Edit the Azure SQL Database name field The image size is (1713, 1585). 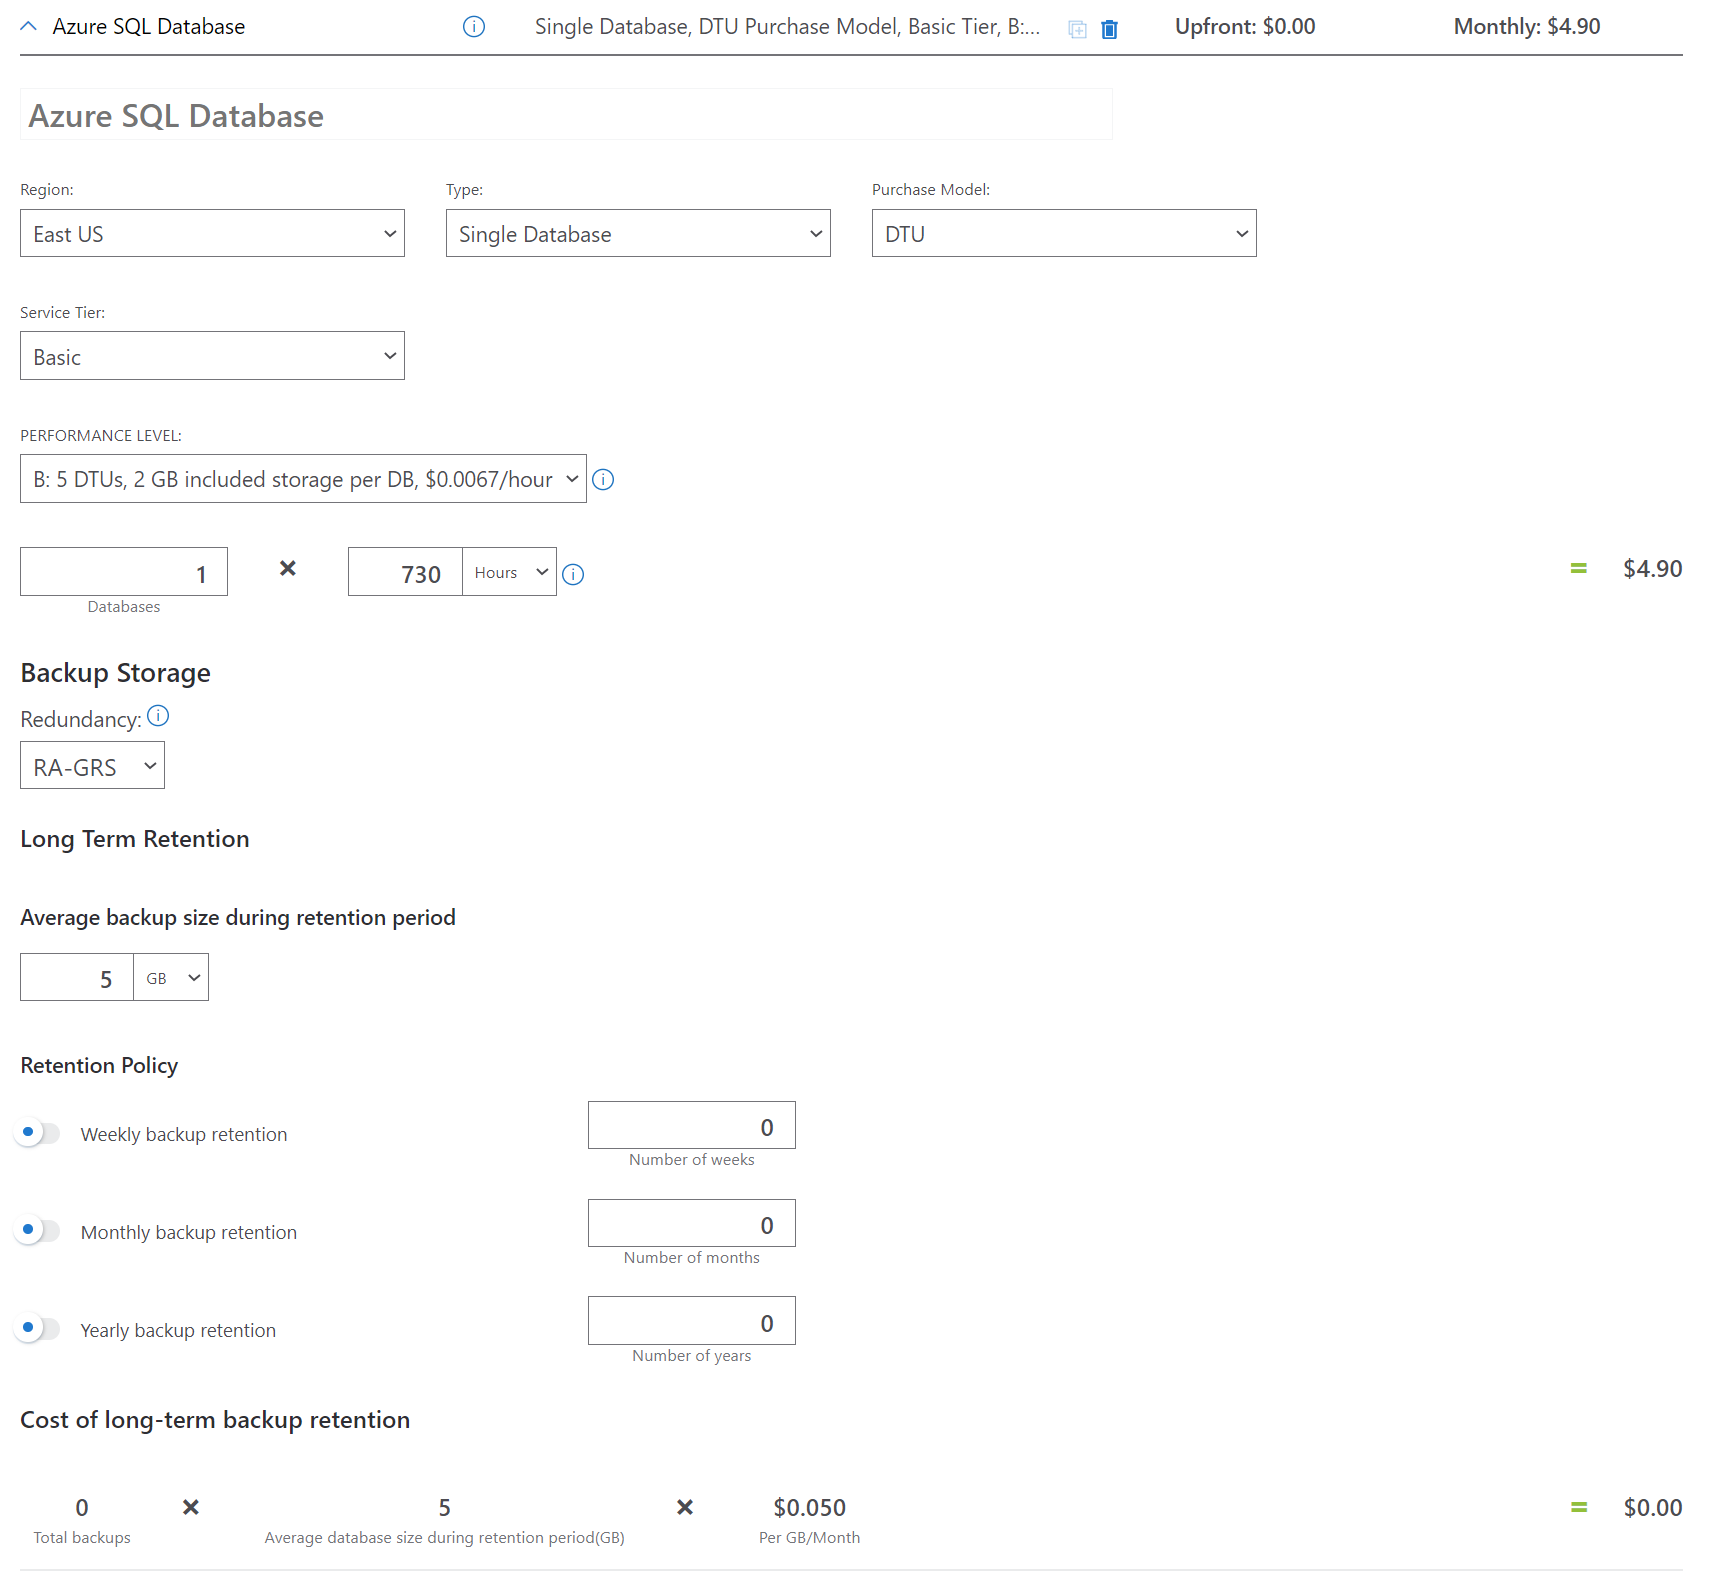pyautogui.click(x=566, y=115)
